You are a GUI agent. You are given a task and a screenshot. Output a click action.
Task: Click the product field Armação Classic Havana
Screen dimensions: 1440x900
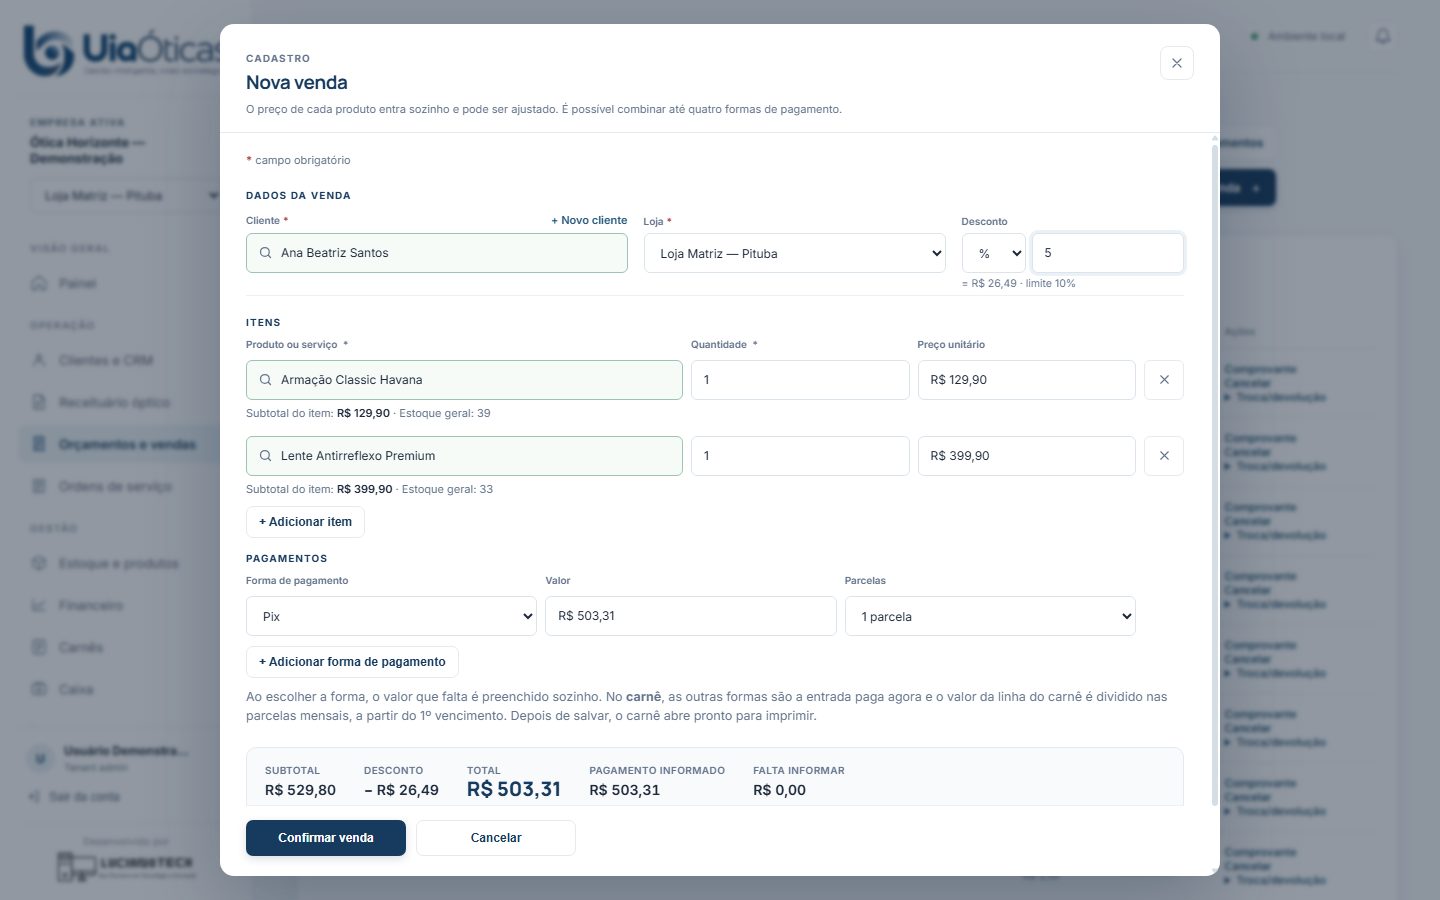(464, 380)
